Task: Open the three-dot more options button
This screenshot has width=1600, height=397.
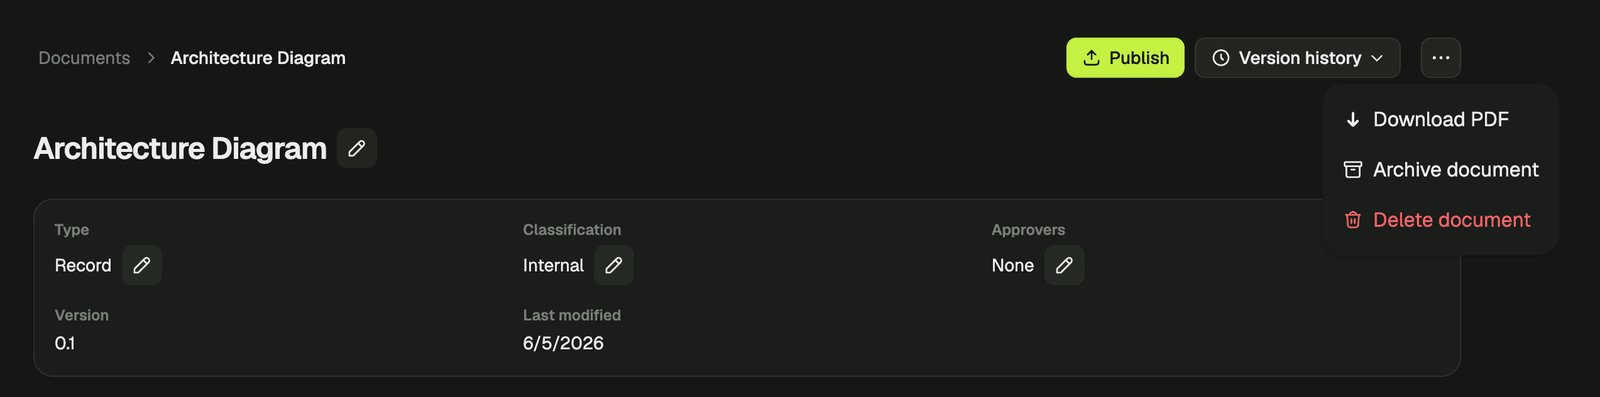Action: coord(1440,58)
